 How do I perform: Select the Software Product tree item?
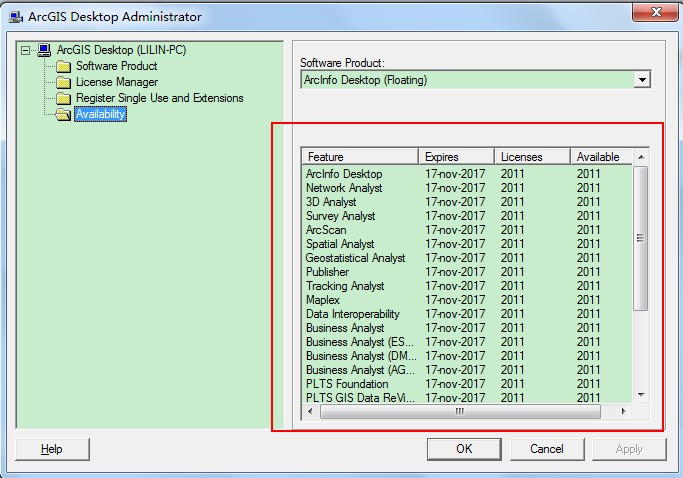pos(116,66)
